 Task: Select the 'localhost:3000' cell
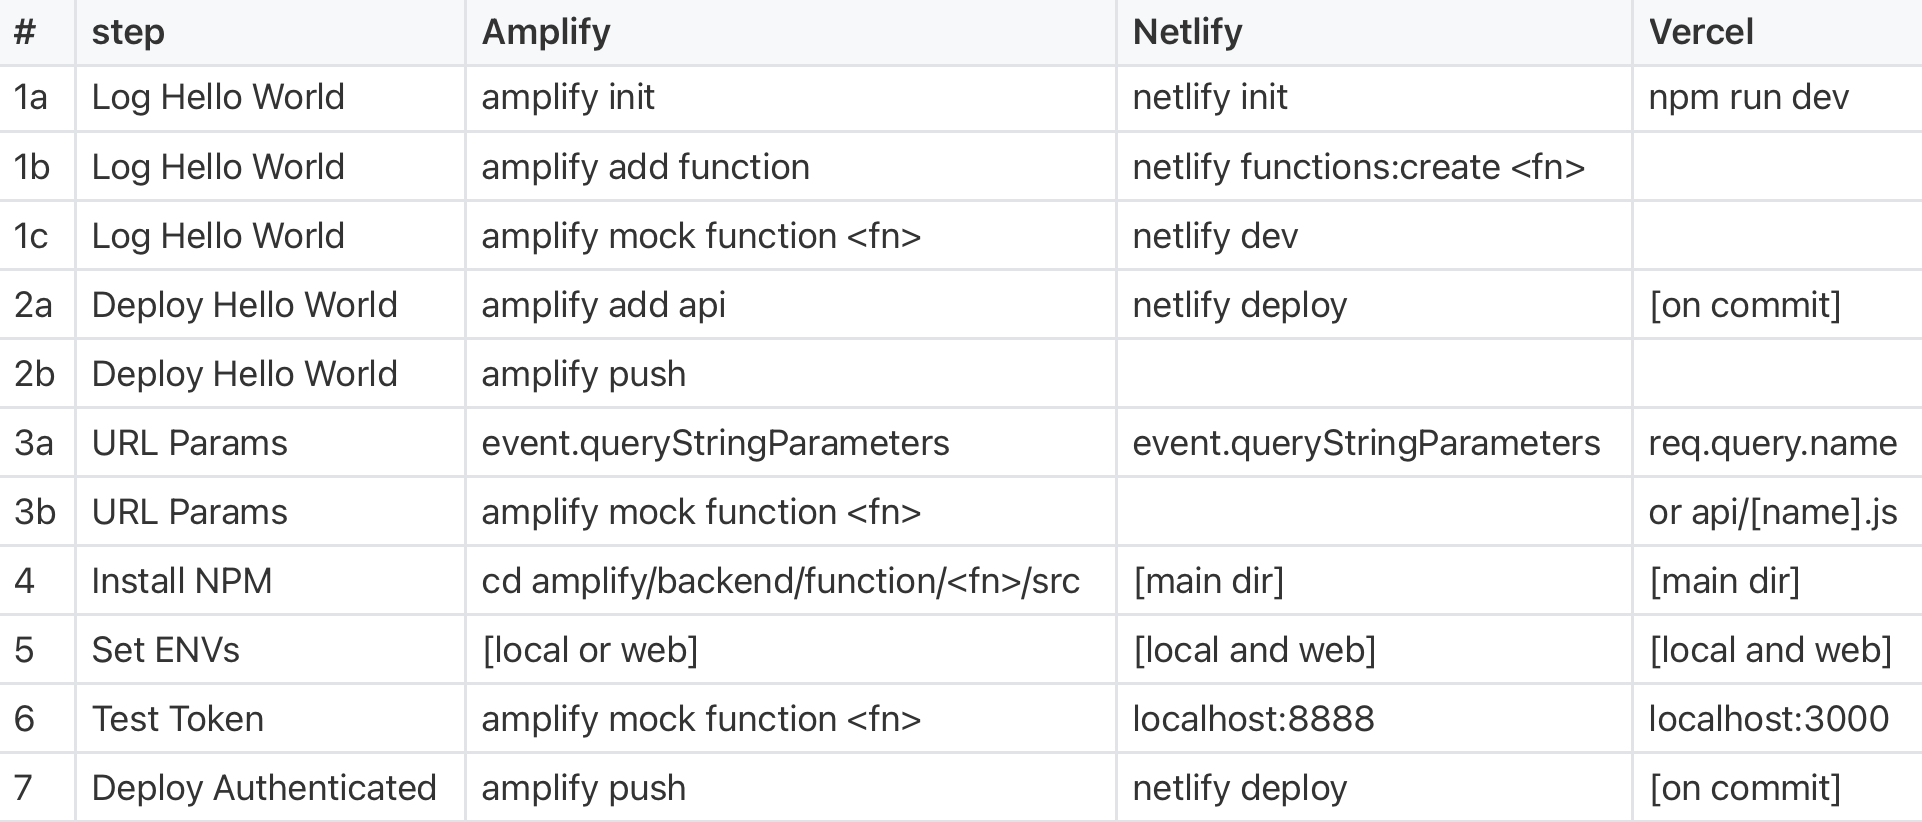click(x=1768, y=719)
